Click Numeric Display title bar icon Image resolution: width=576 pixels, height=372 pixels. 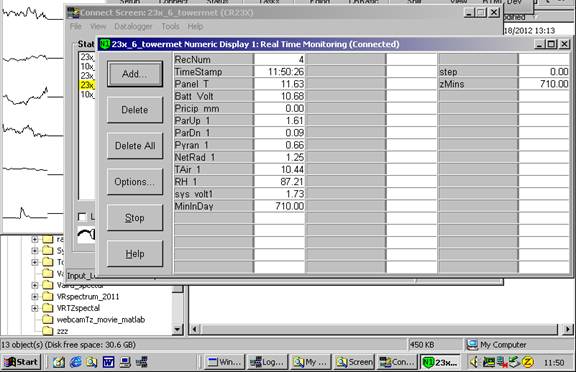(105, 44)
